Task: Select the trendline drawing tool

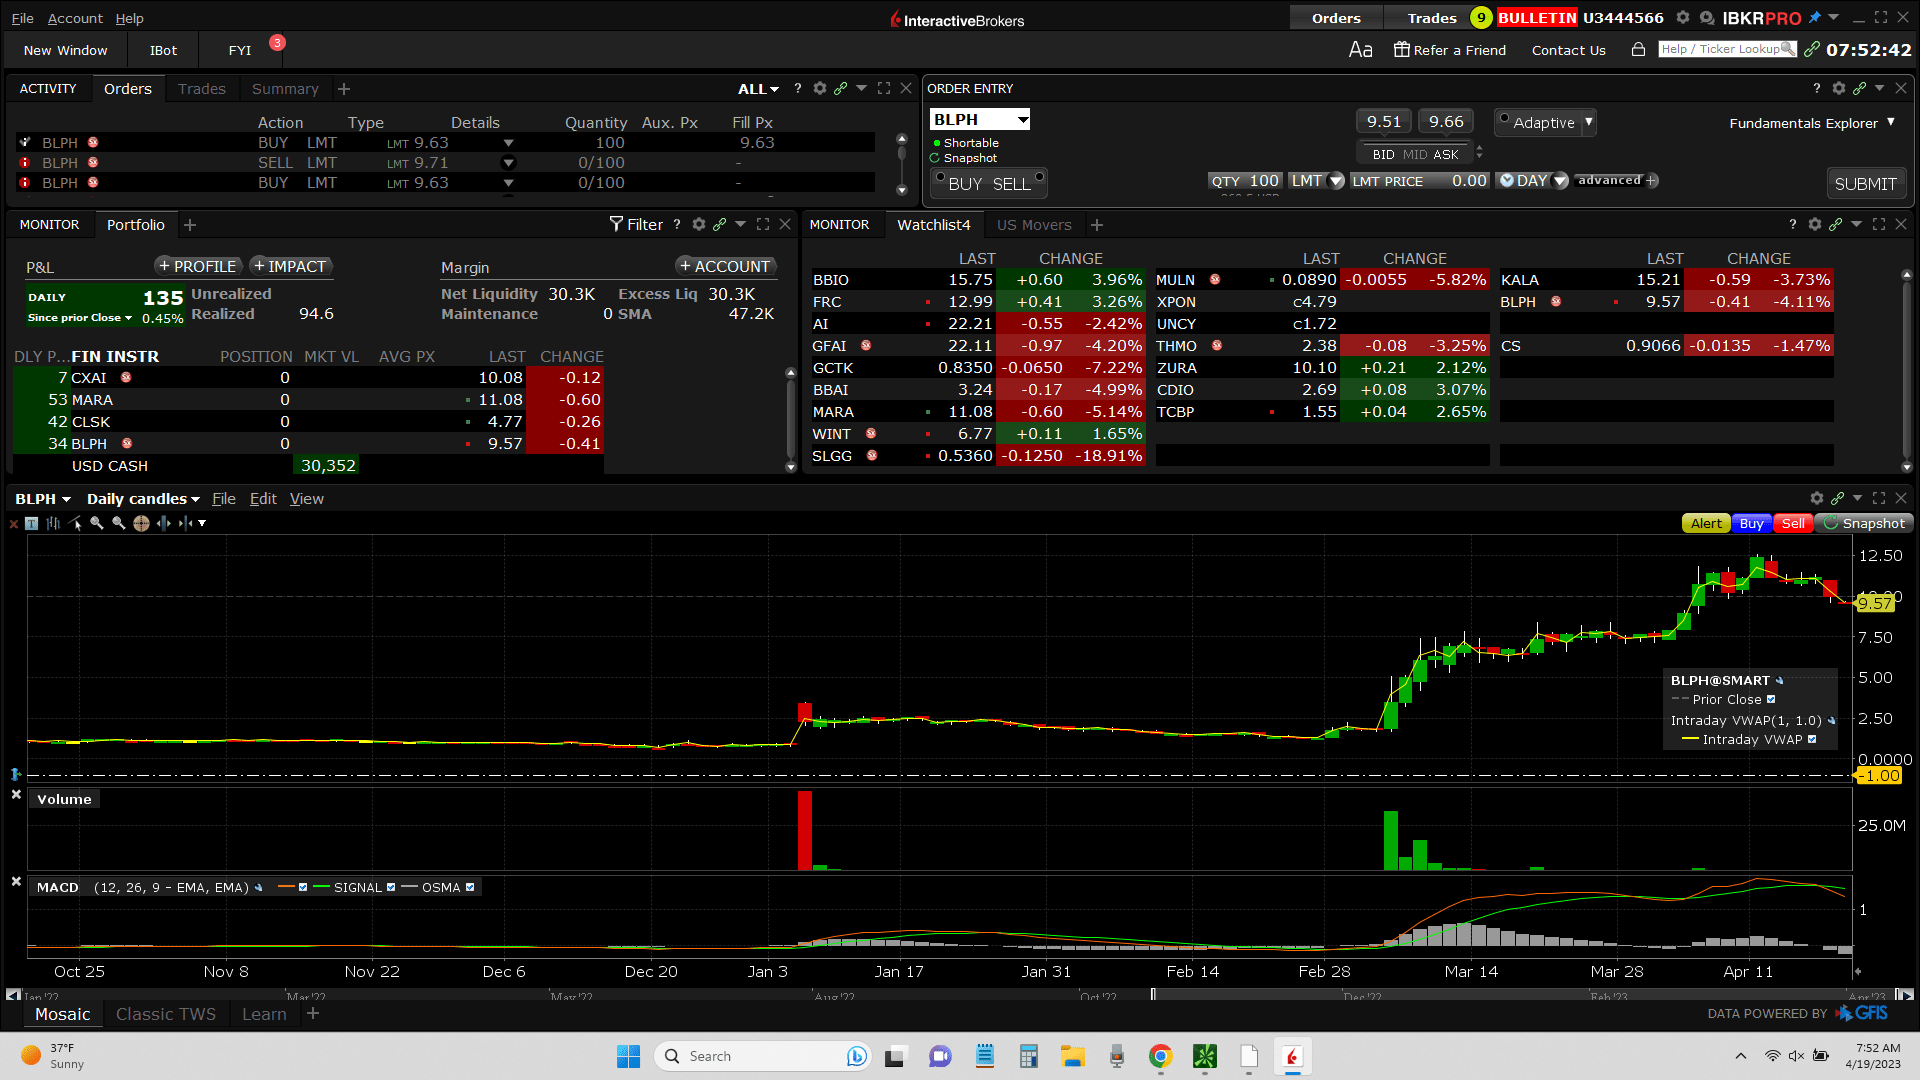Action: pyautogui.click(x=76, y=523)
